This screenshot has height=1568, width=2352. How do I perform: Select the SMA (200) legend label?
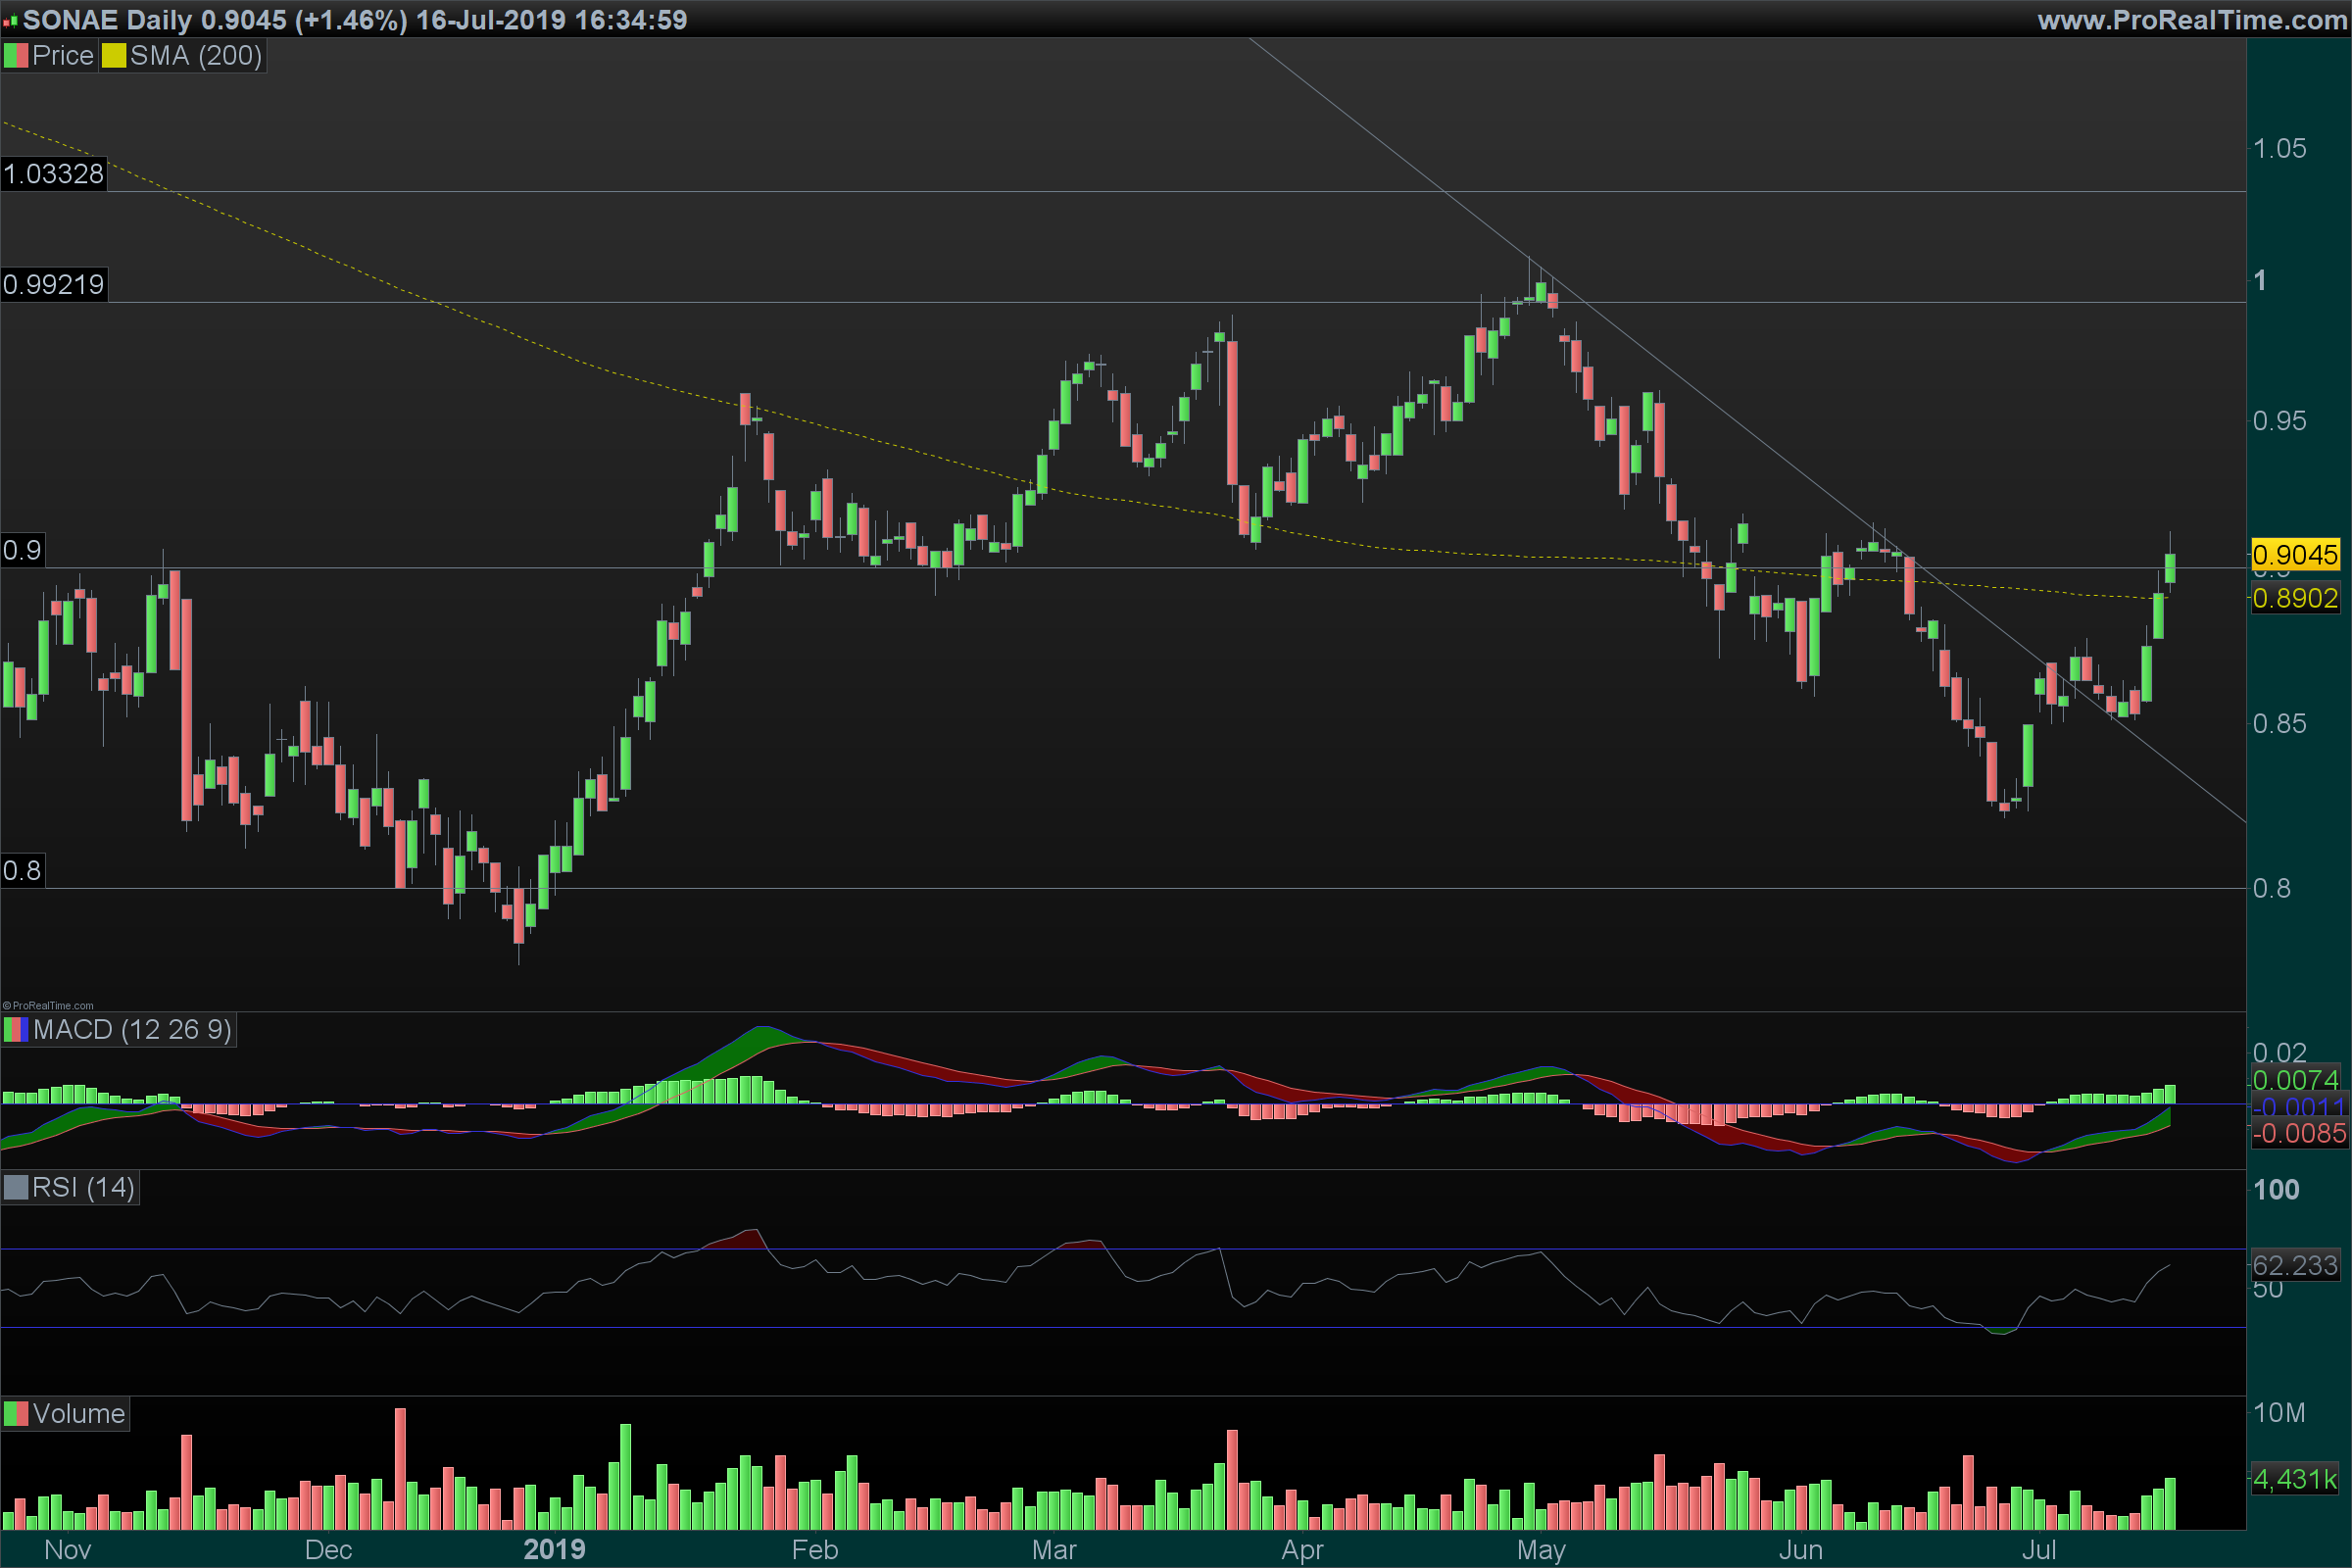coord(195,56)
